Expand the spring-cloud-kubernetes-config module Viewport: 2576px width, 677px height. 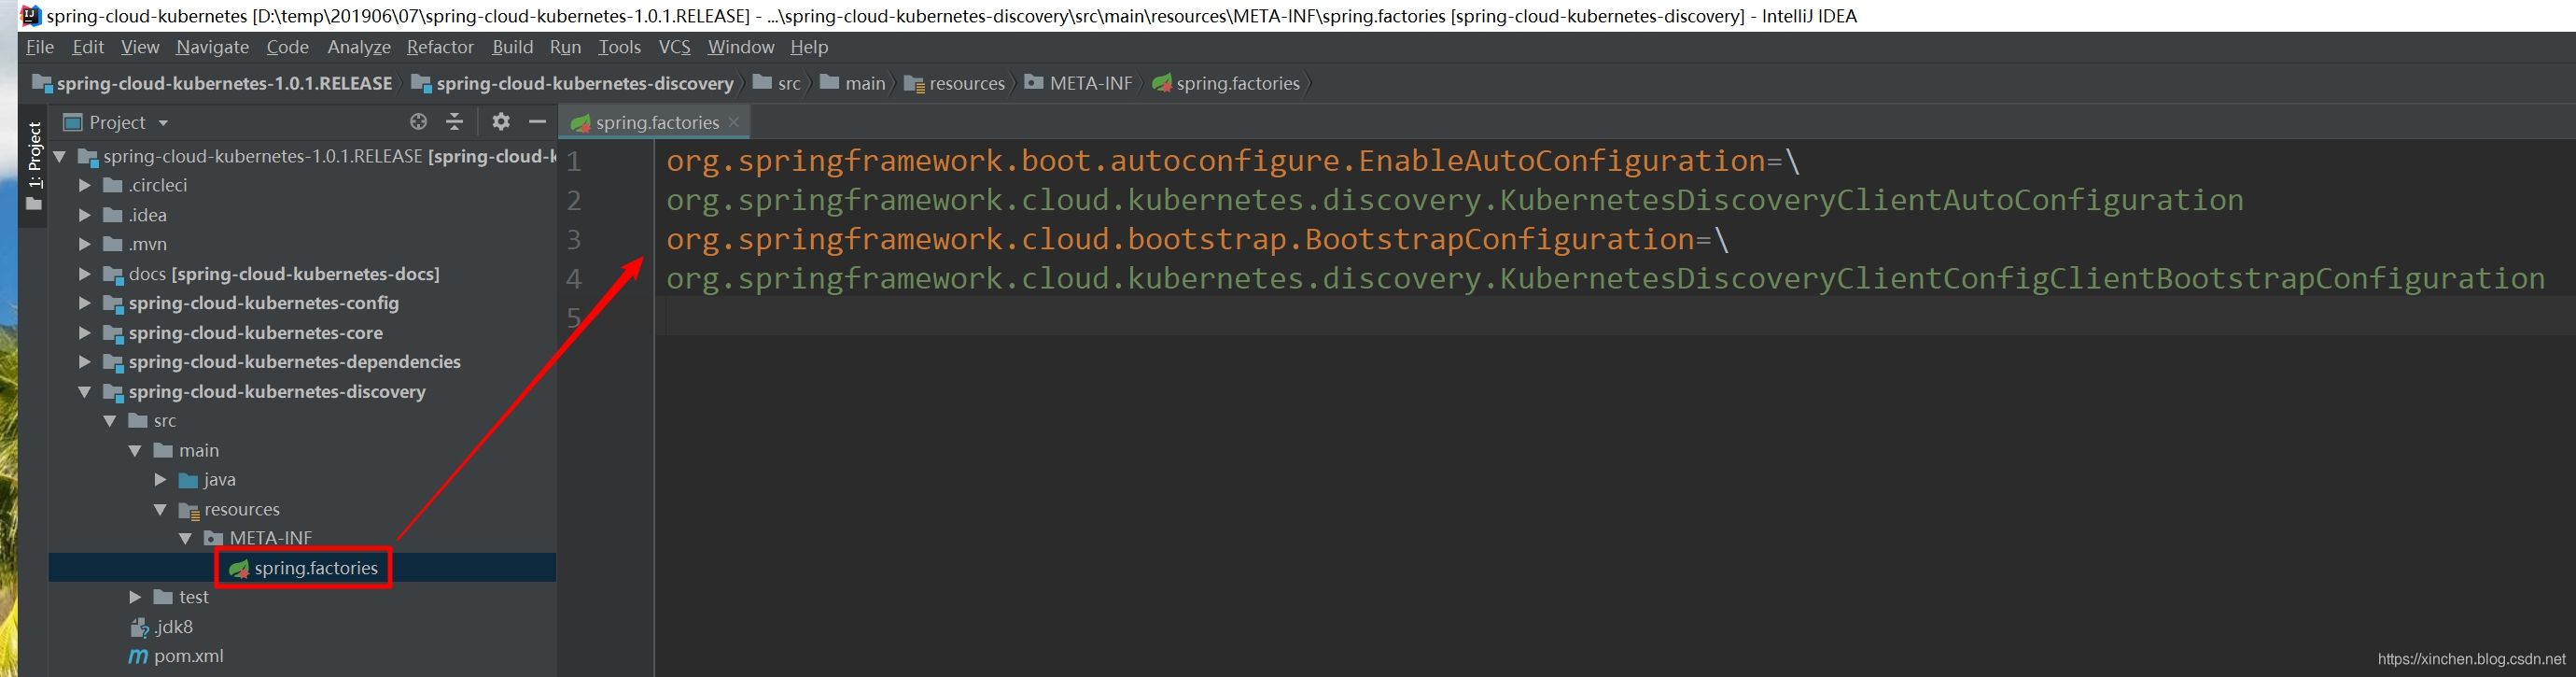tap(85, 303)
